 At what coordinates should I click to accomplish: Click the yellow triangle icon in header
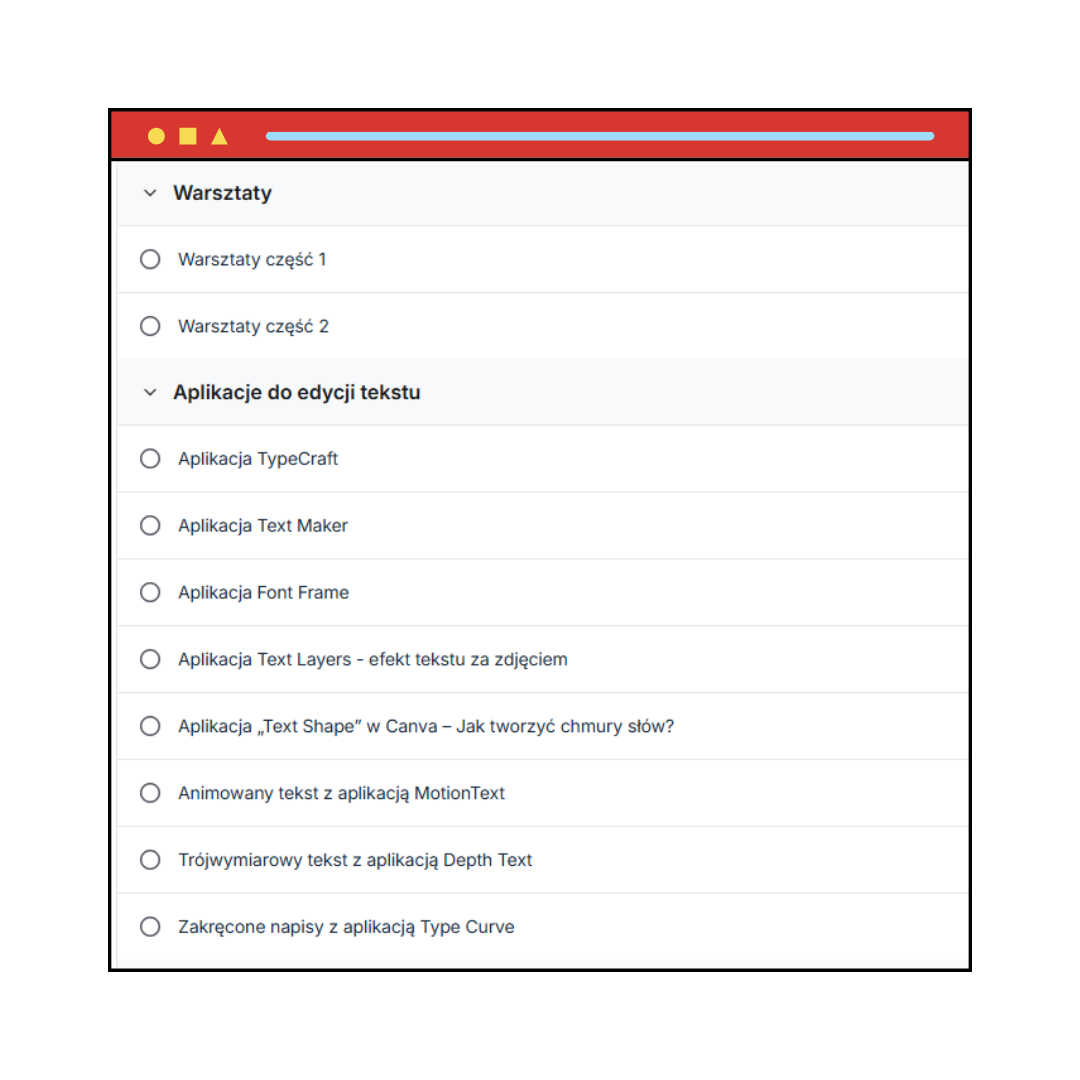point(220,136)
